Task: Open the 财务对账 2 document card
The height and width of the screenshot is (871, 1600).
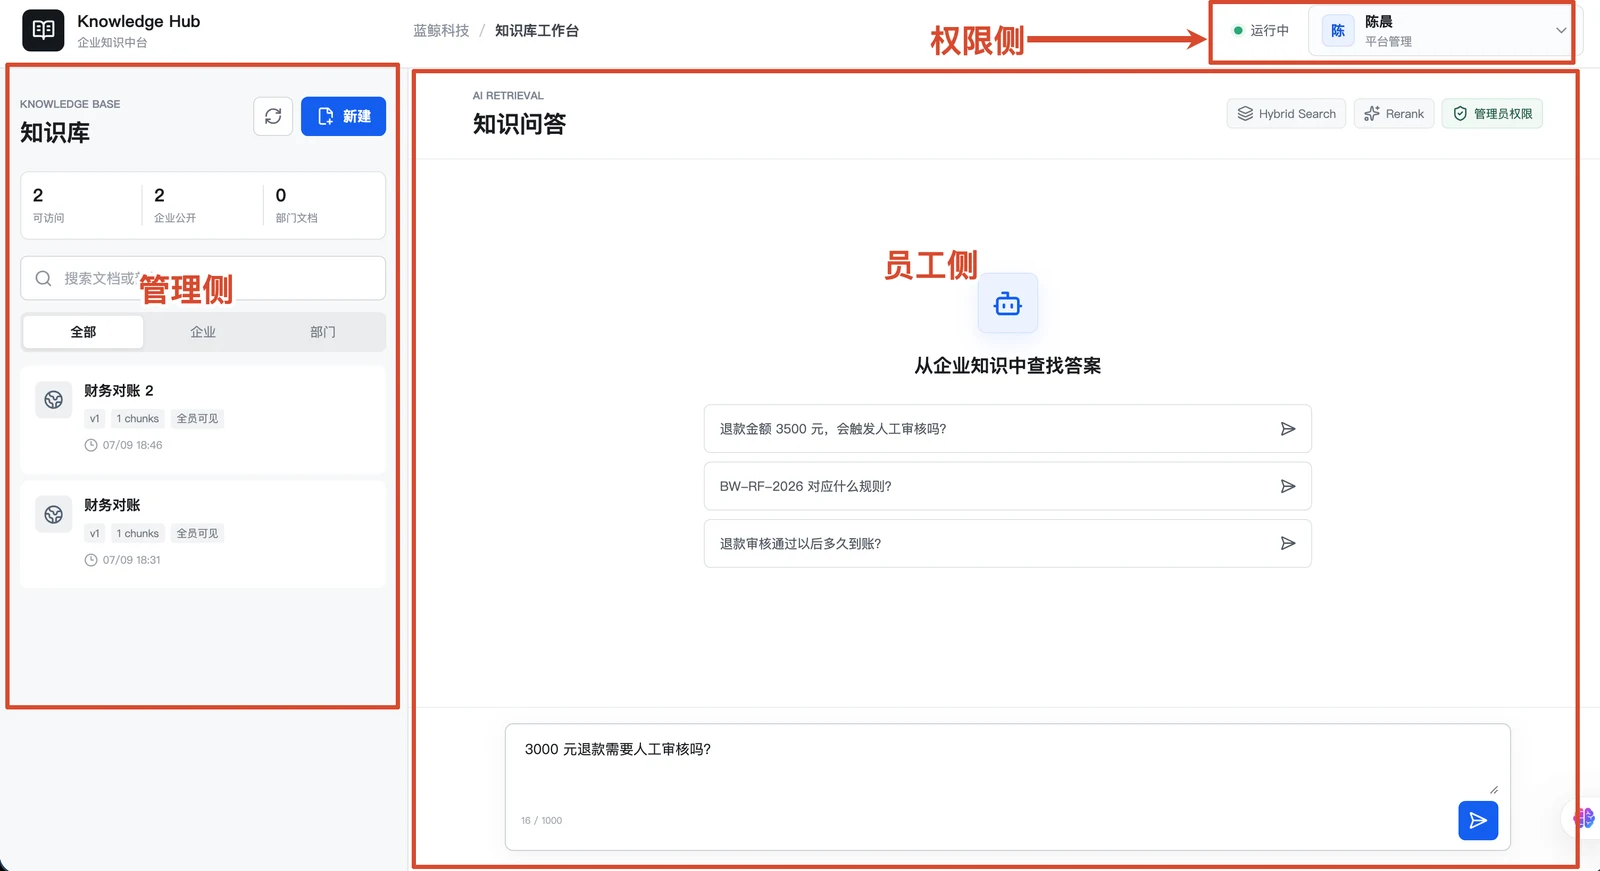Action: (x=203, y=419)
